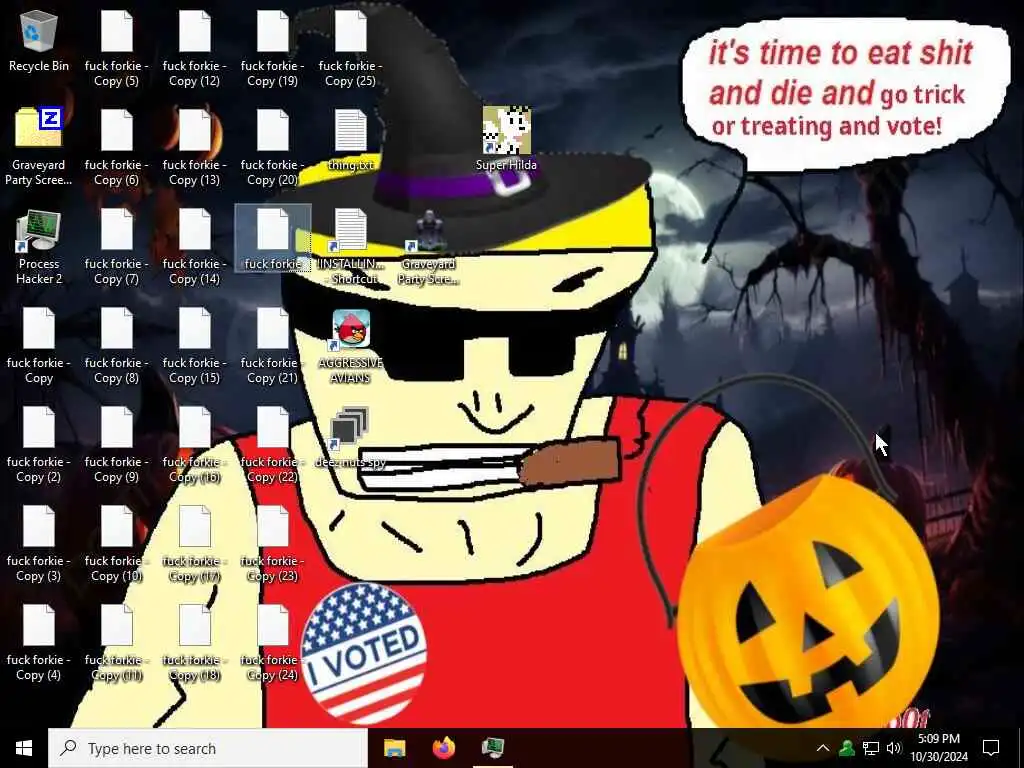
Task: Select file fuck forkie - Copy (7)
Action: coord(117,248)
